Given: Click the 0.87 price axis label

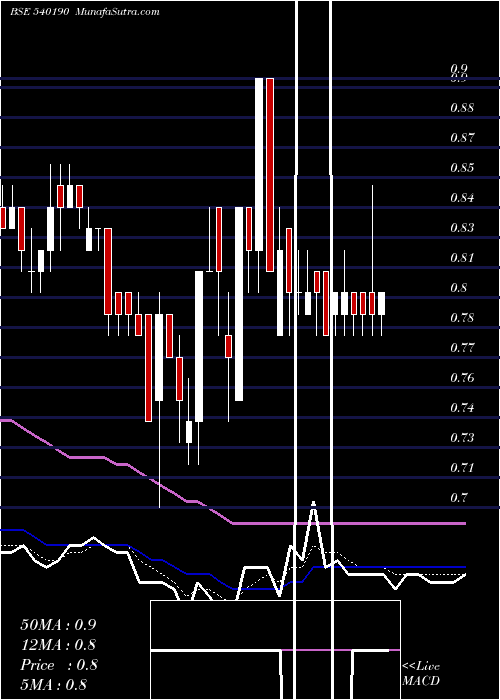Looking at the screenshot, I should click(462, 138).
